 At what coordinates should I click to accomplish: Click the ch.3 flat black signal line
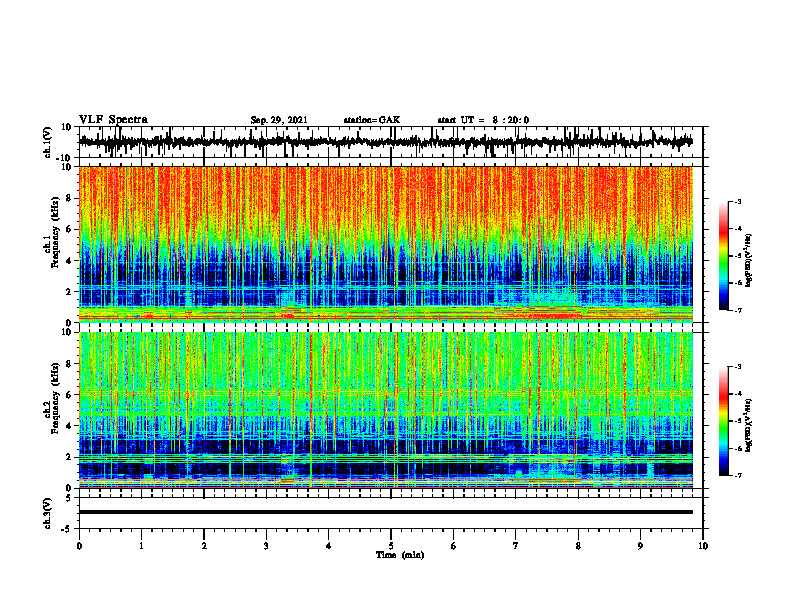(386, 512)
